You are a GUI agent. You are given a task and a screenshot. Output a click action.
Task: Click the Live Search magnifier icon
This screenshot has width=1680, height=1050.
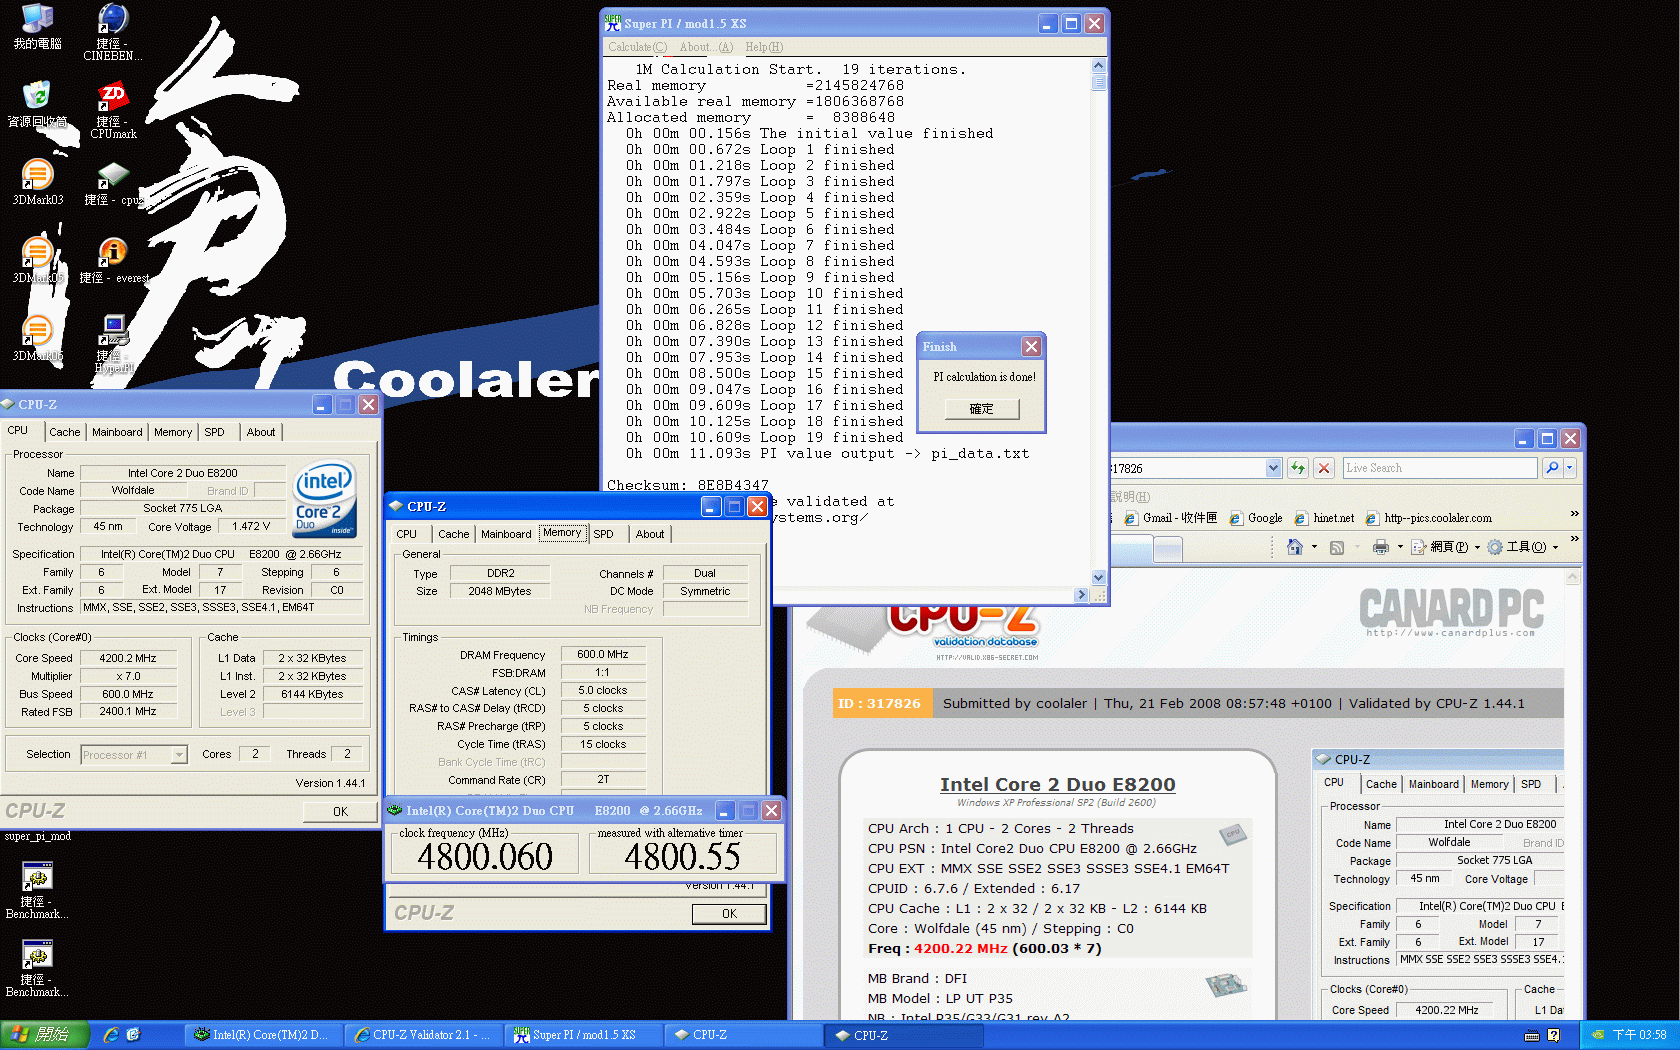click(x=1551, y=467)
